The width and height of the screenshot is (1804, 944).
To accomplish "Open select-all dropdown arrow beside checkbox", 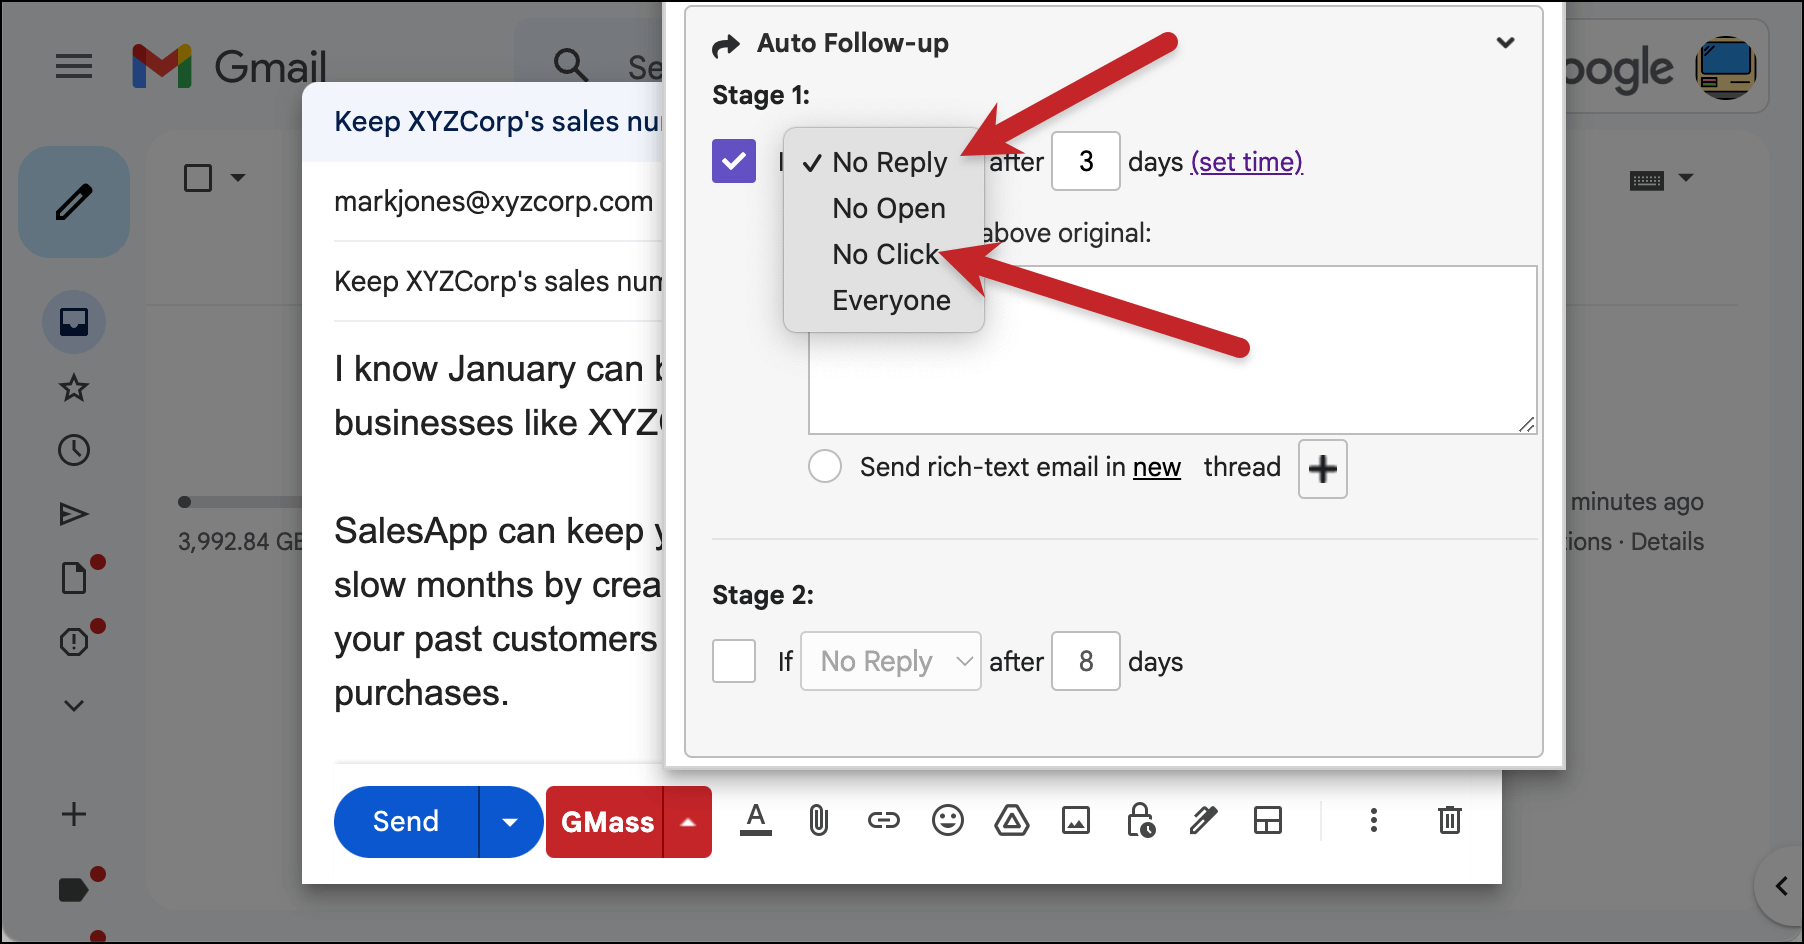I will coord(238,178).
